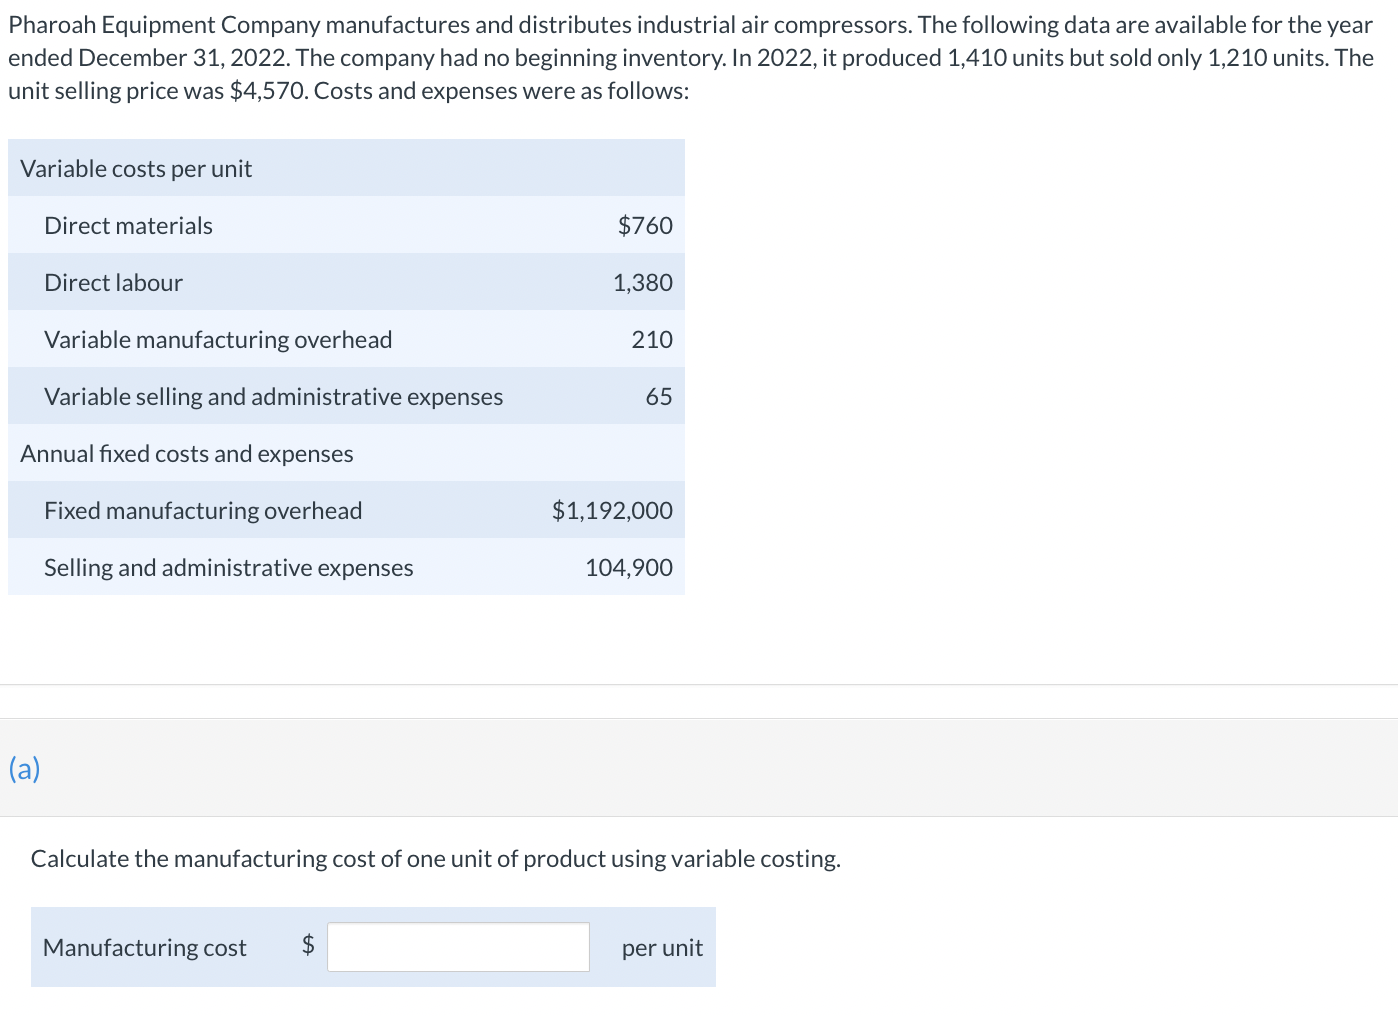Click the Variable costs per unit heading
Viewport: 1398px width, 1016px height.
(136, 169)
